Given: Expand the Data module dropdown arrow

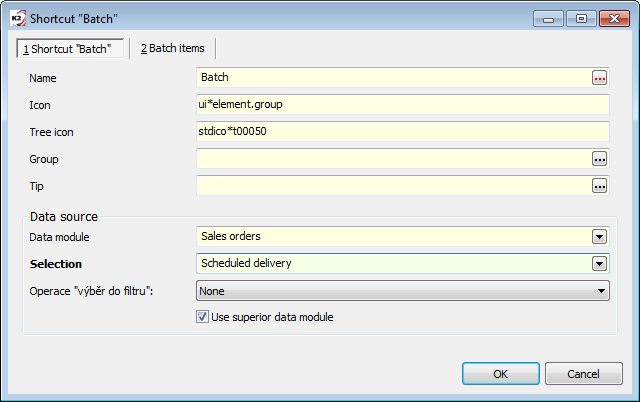Looking at the screenshot, I should click(600, 237).
